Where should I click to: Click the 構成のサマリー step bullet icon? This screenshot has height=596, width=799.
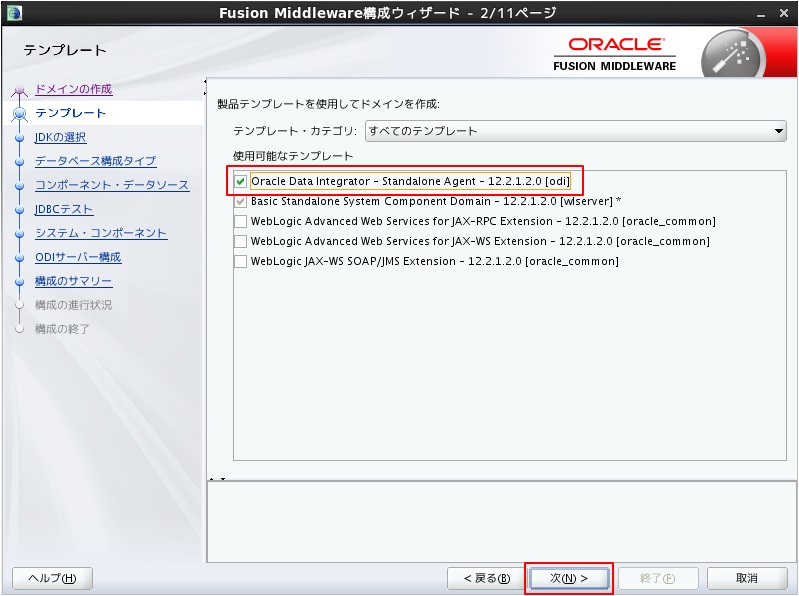click(19, 282)
